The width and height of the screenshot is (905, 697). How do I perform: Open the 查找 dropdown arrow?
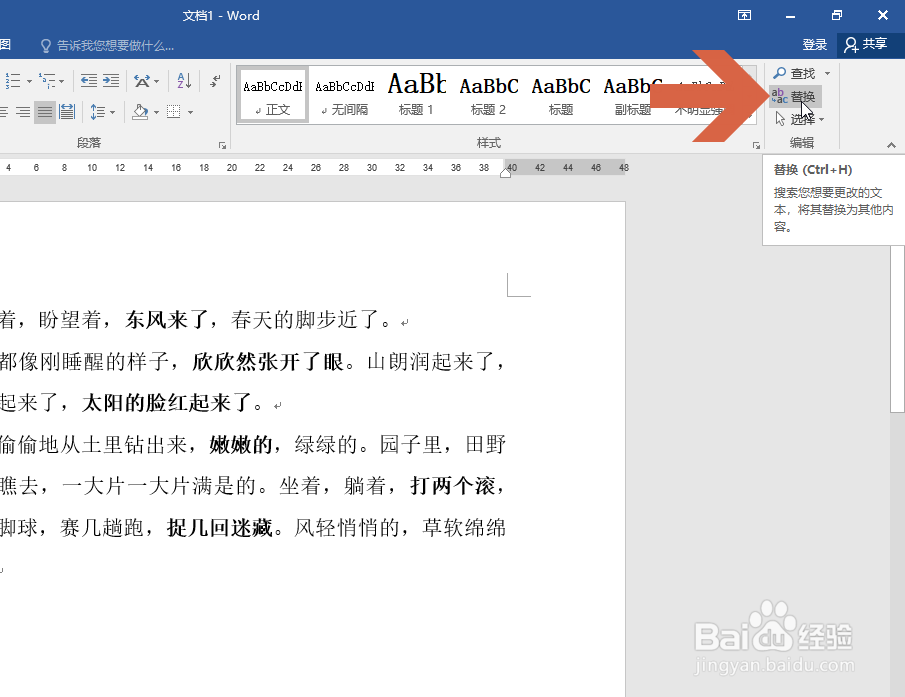point(827,73)
